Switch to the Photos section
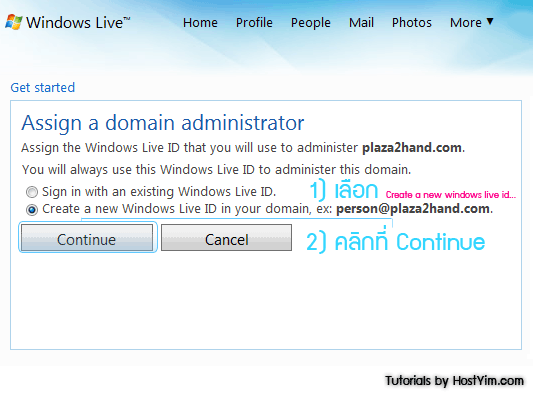 (x=412, y=23)
